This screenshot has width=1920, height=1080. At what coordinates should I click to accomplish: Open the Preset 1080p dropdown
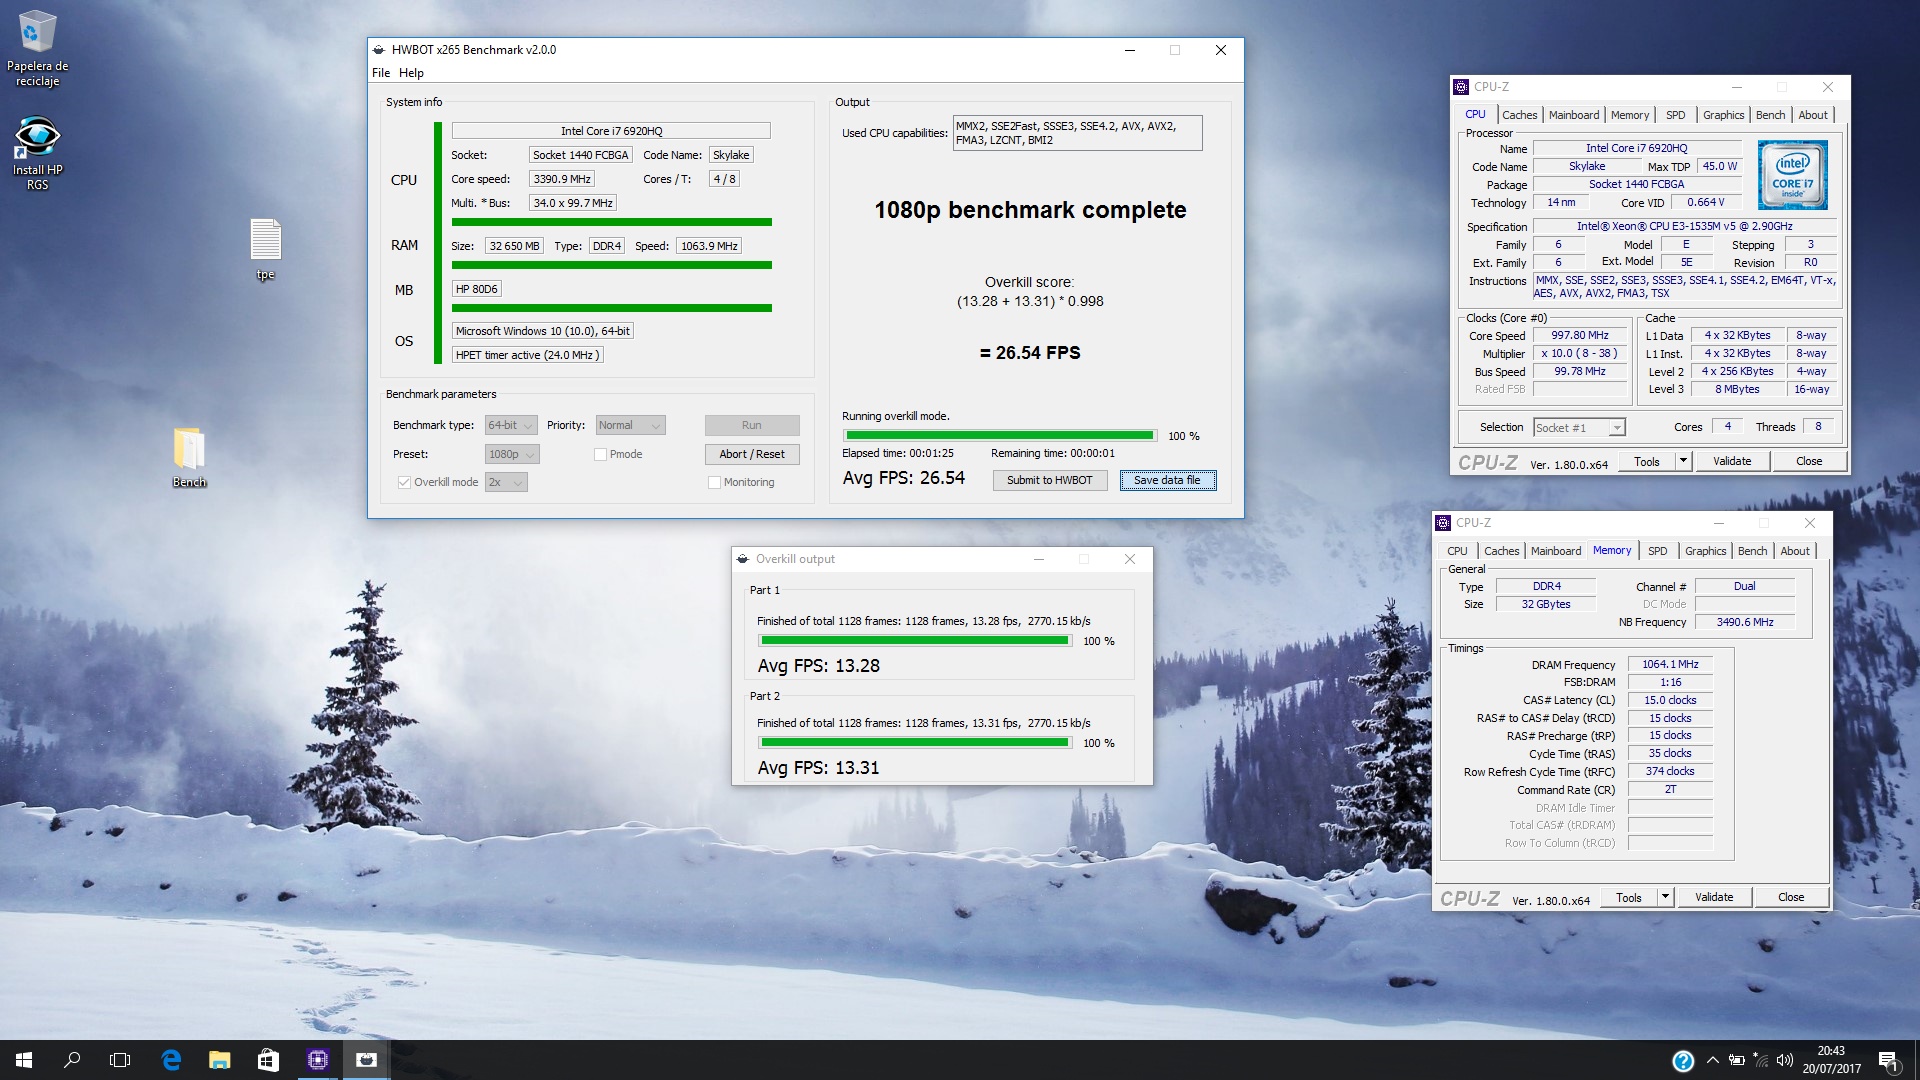coord(512,454)
